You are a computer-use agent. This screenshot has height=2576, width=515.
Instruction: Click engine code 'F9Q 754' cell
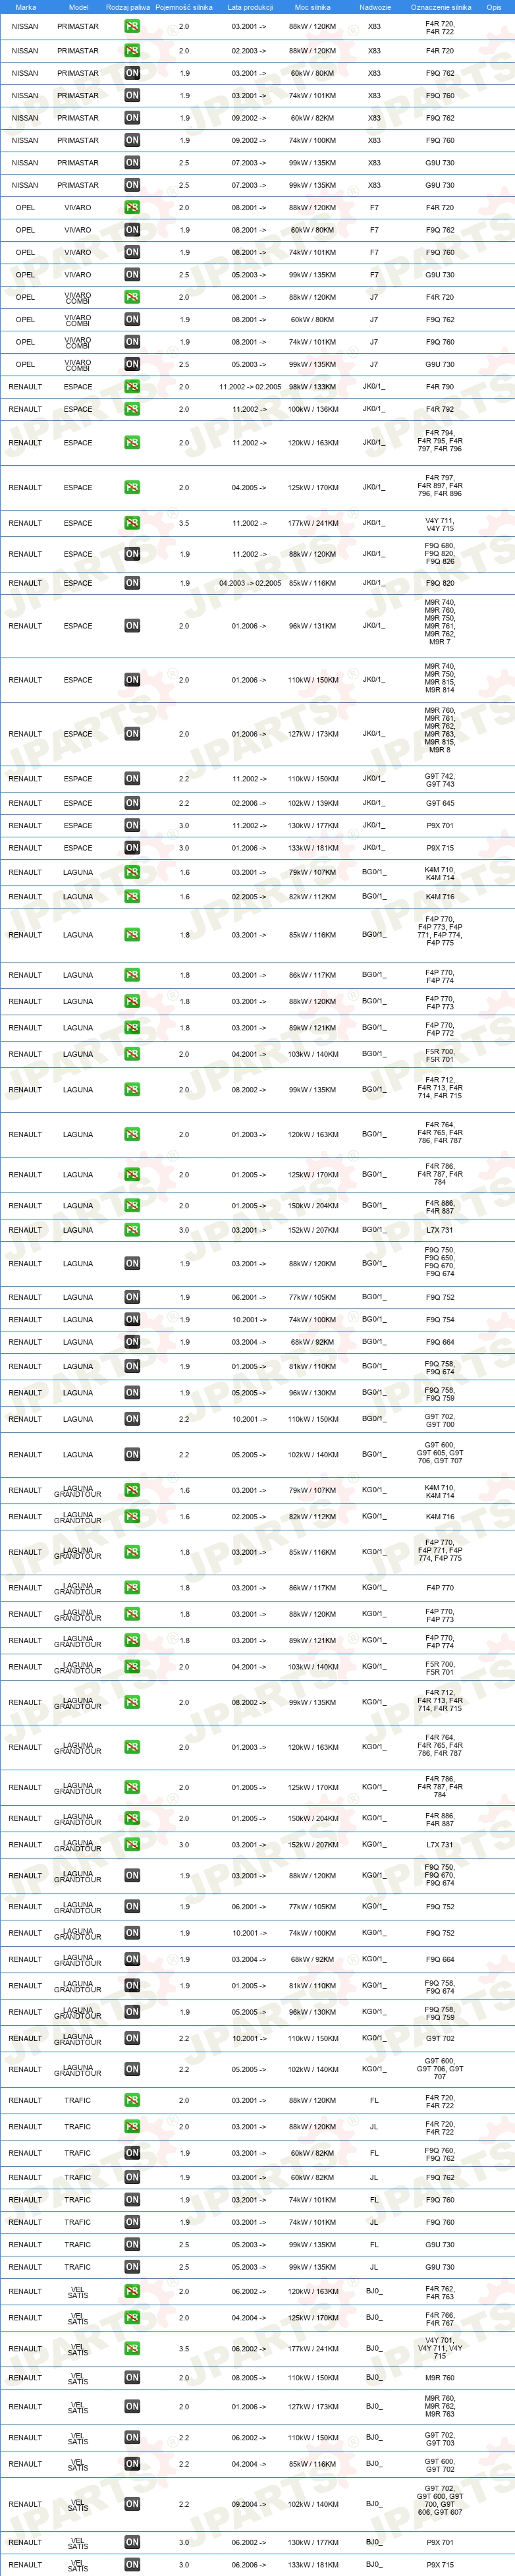[440, 1320]
